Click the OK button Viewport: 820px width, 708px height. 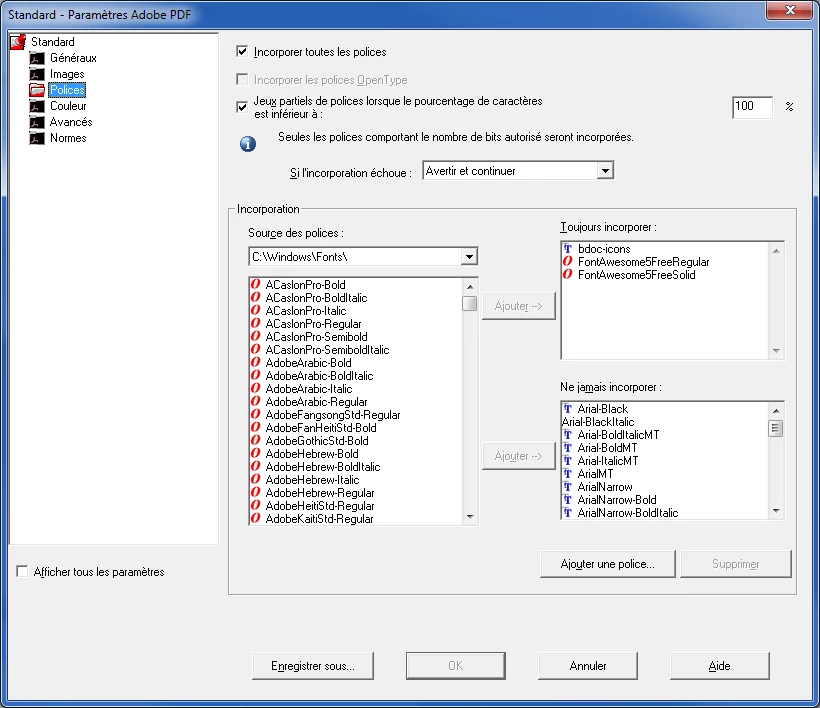pyautogui.click(x=455, y=666)
